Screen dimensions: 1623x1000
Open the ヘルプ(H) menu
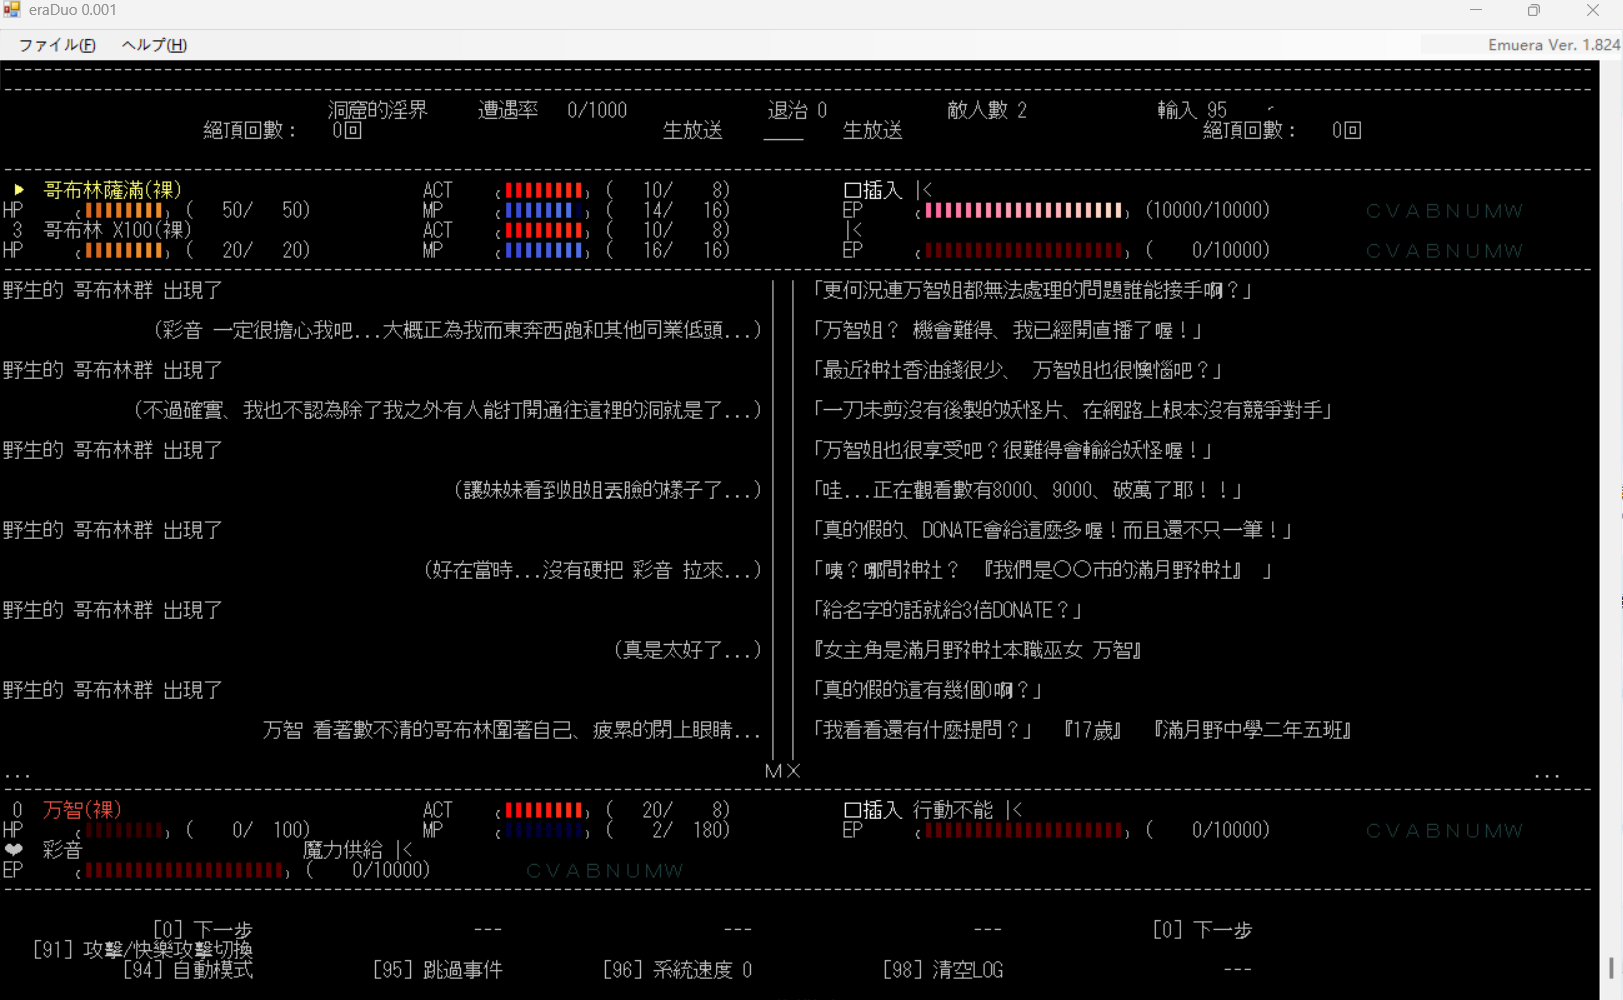[154, 45]
